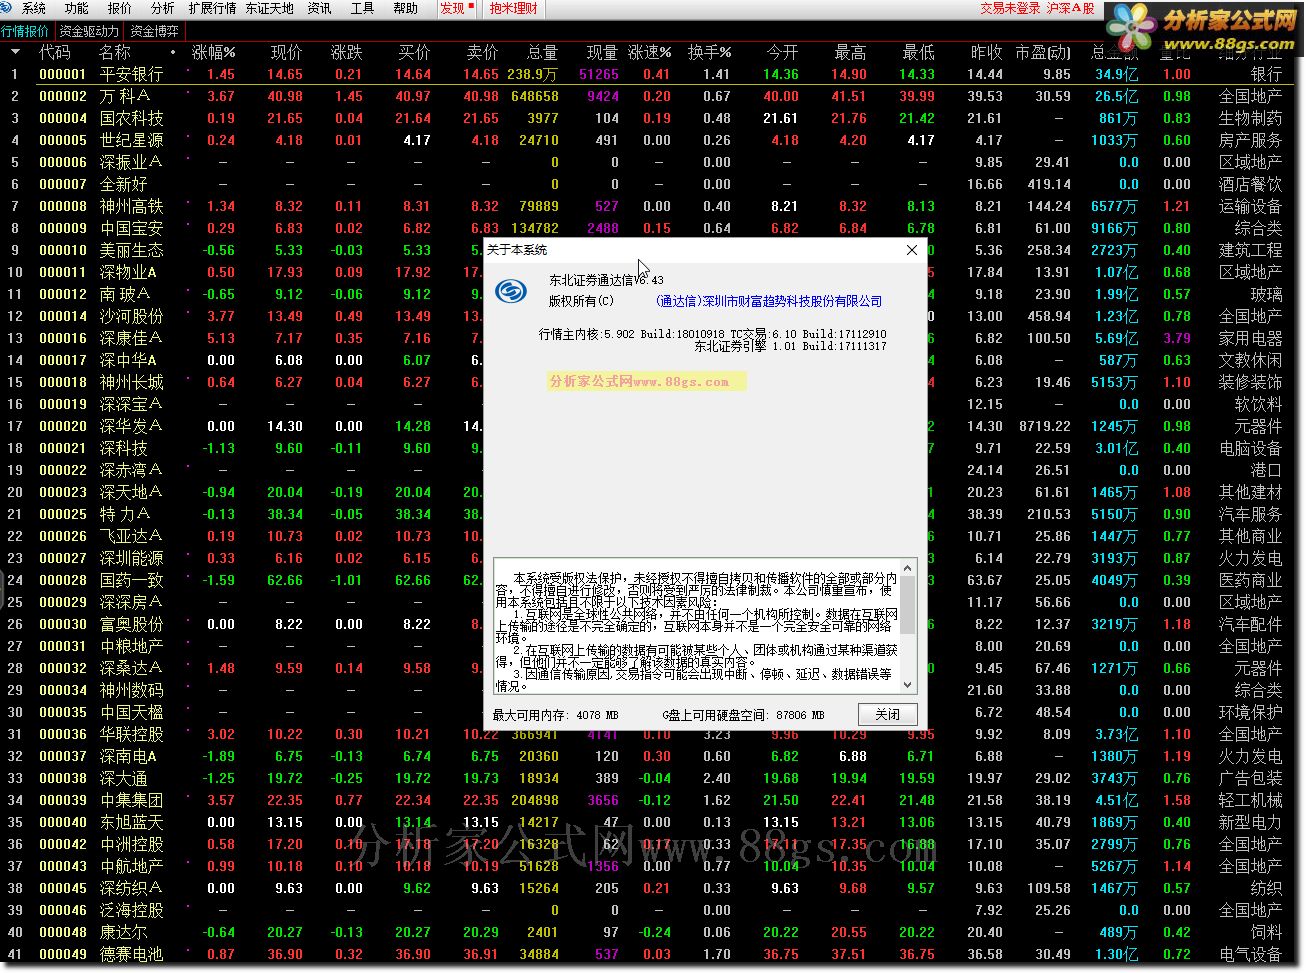This screenshot has height=973, width=1306.
Task: Sort by the 市盈(动) column header
Action: [1042, 52]
